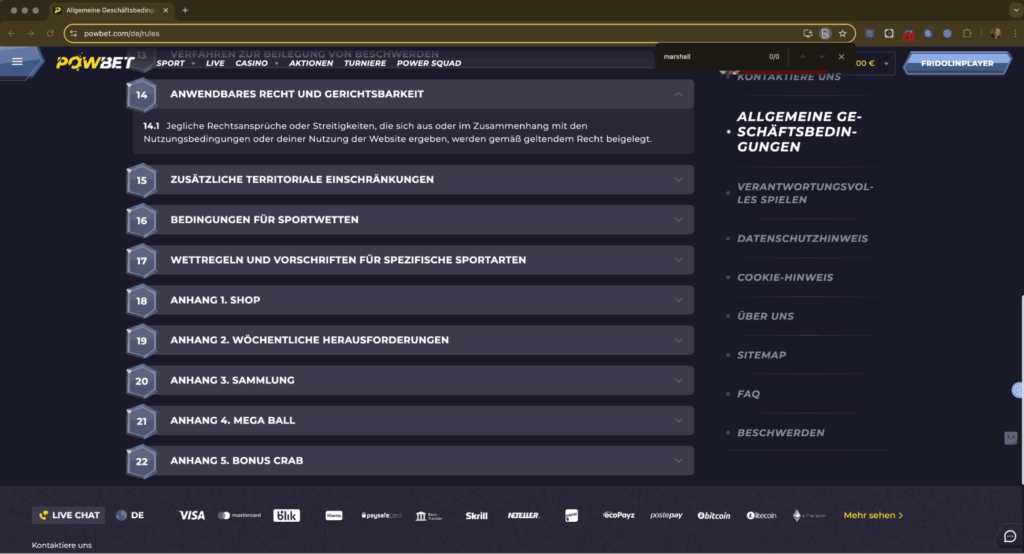
Task: Expand Anhang 4. Mega Ball section
Action: [678, 421]
